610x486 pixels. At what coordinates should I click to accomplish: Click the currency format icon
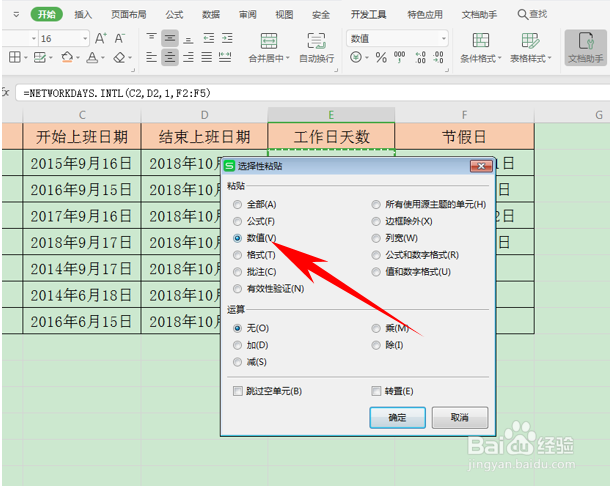[356, 58]
